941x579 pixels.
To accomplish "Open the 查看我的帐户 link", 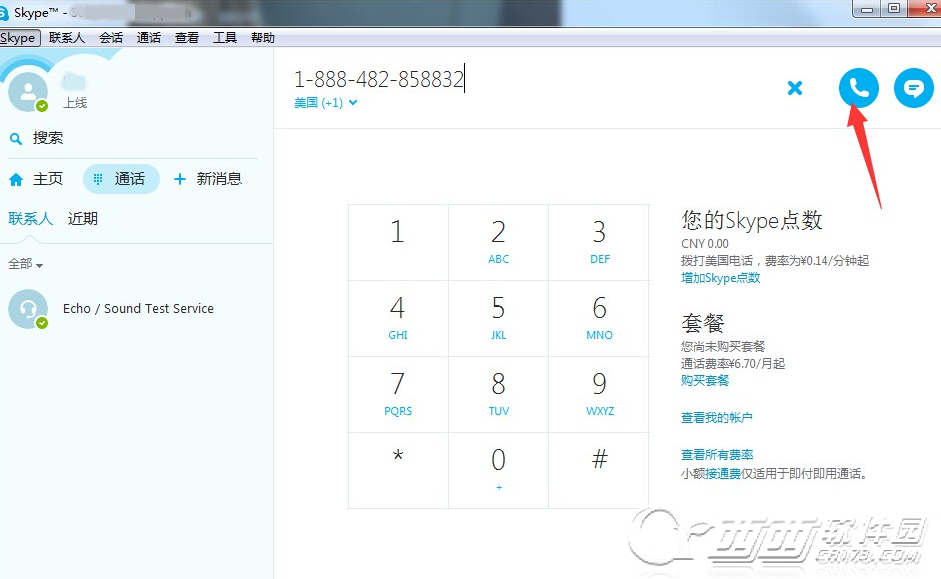I will point(717,418).
